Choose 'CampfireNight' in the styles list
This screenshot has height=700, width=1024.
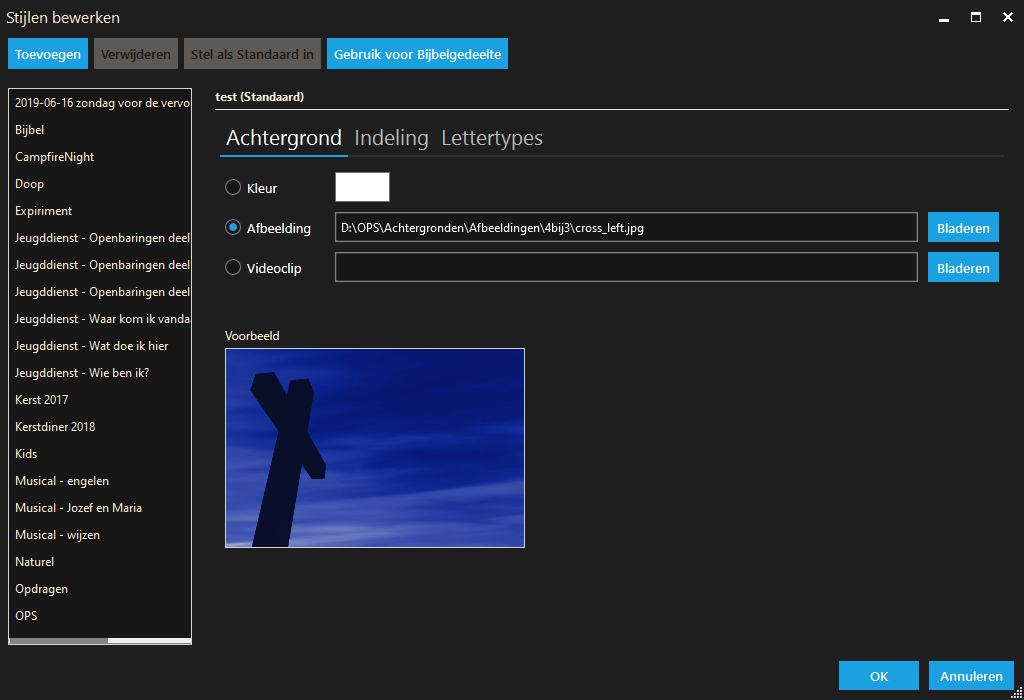pos(100,157)
